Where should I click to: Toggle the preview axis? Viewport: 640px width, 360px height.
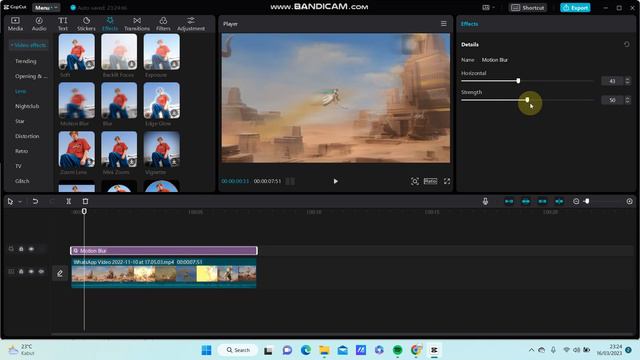(x=559, y=201)
